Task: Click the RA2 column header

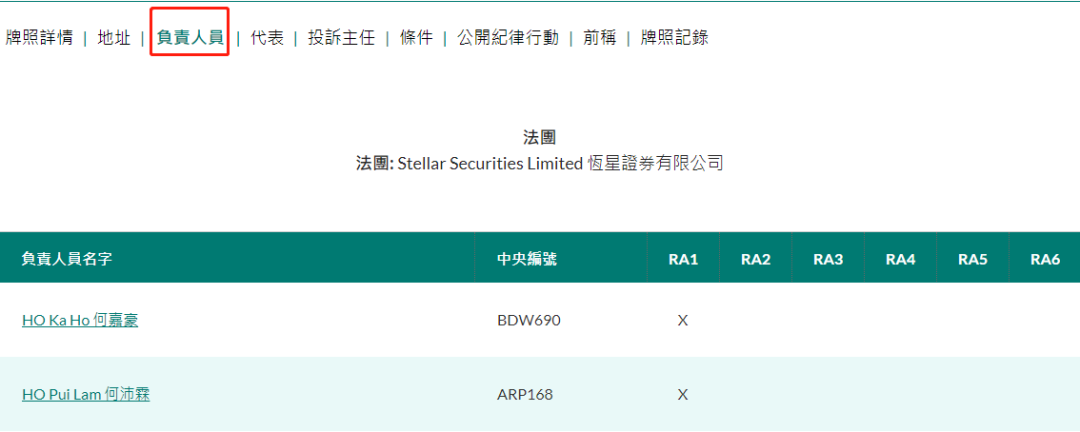Action: 756,259
